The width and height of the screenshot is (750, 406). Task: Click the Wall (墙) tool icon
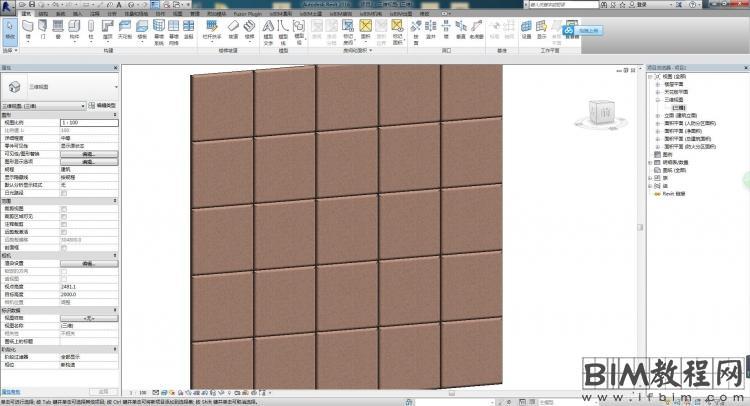[28, 27]
